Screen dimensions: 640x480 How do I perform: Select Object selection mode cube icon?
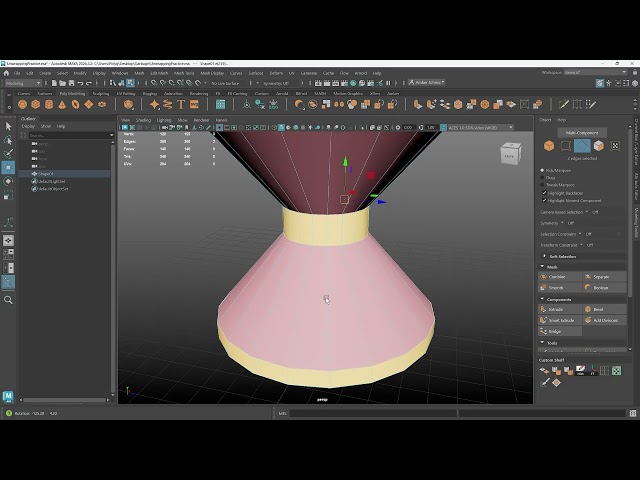(x=549, y=146)
